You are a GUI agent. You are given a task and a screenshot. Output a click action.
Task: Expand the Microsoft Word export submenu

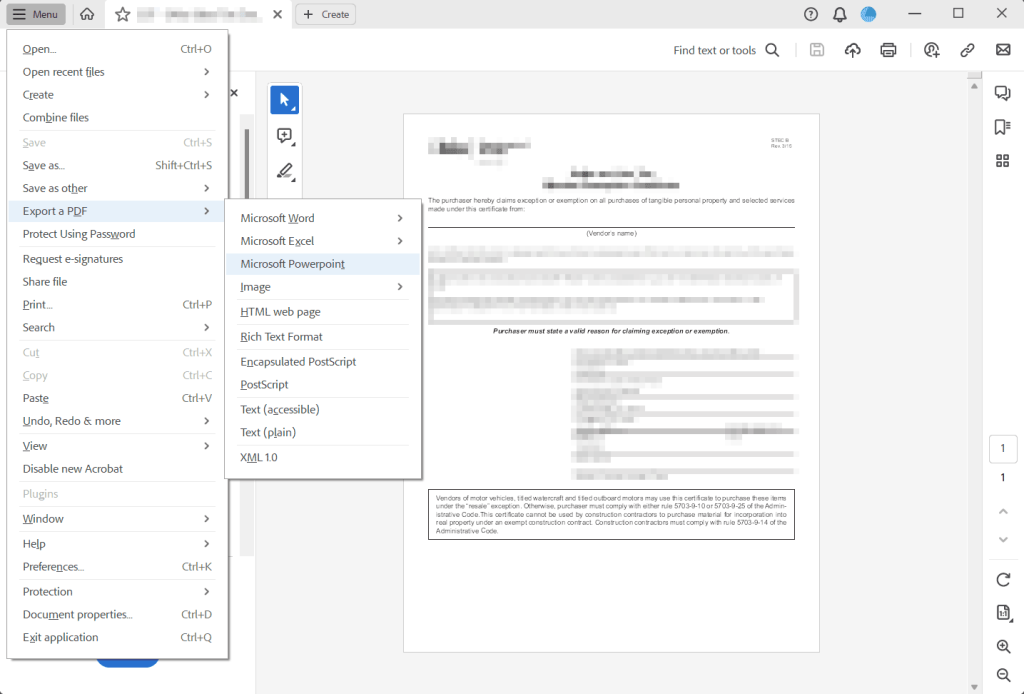tap(321, 217)
